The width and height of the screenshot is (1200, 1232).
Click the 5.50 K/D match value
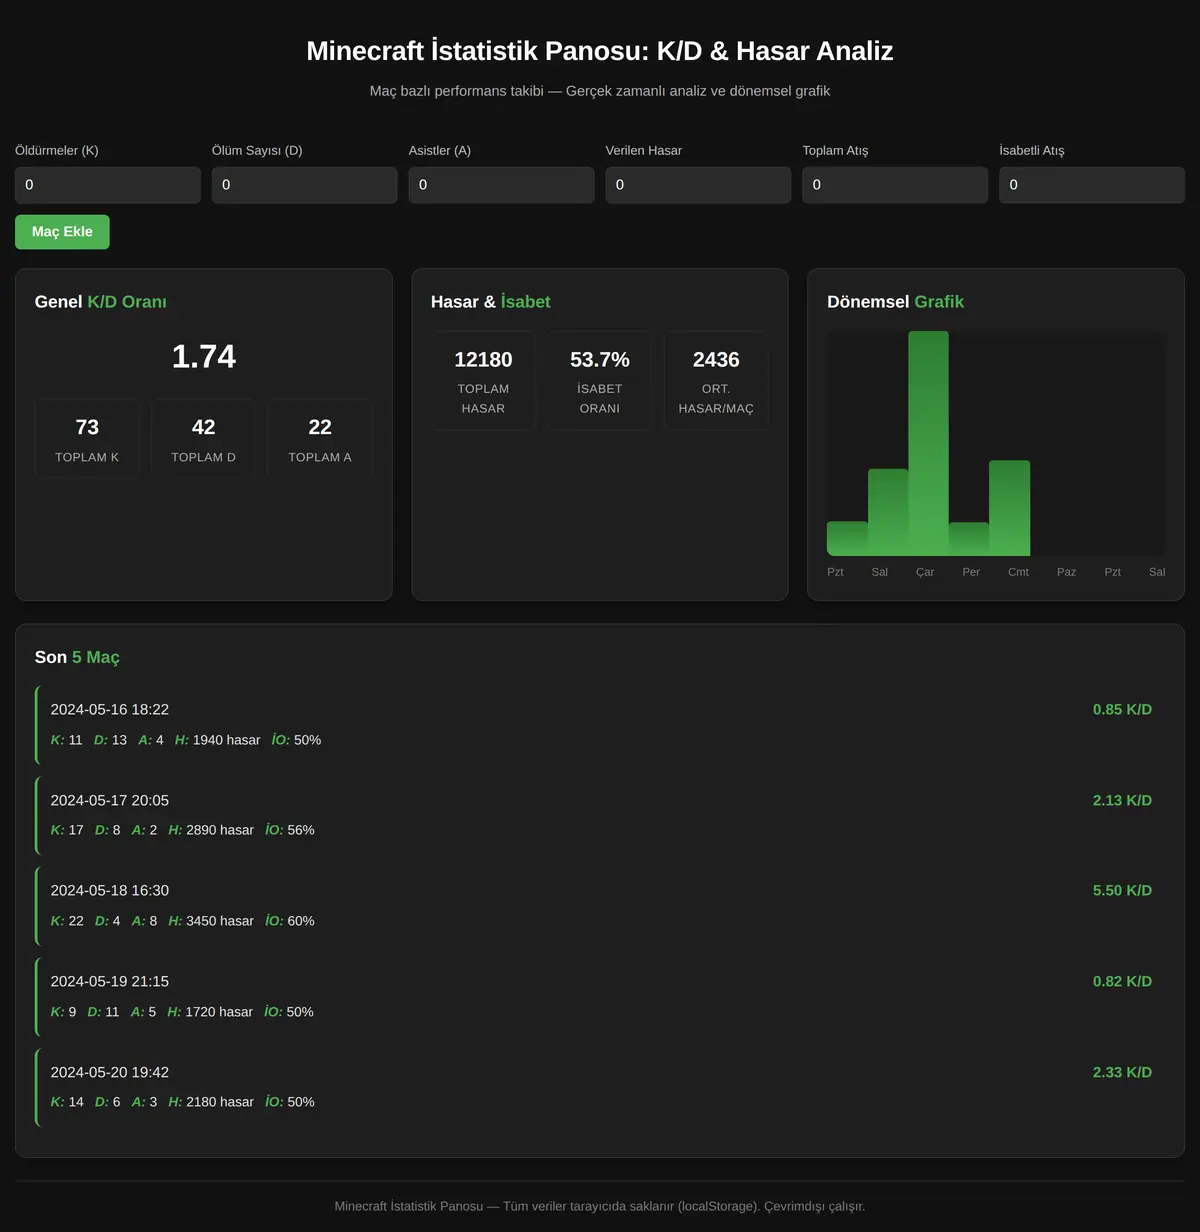(x=1122, y=891)
